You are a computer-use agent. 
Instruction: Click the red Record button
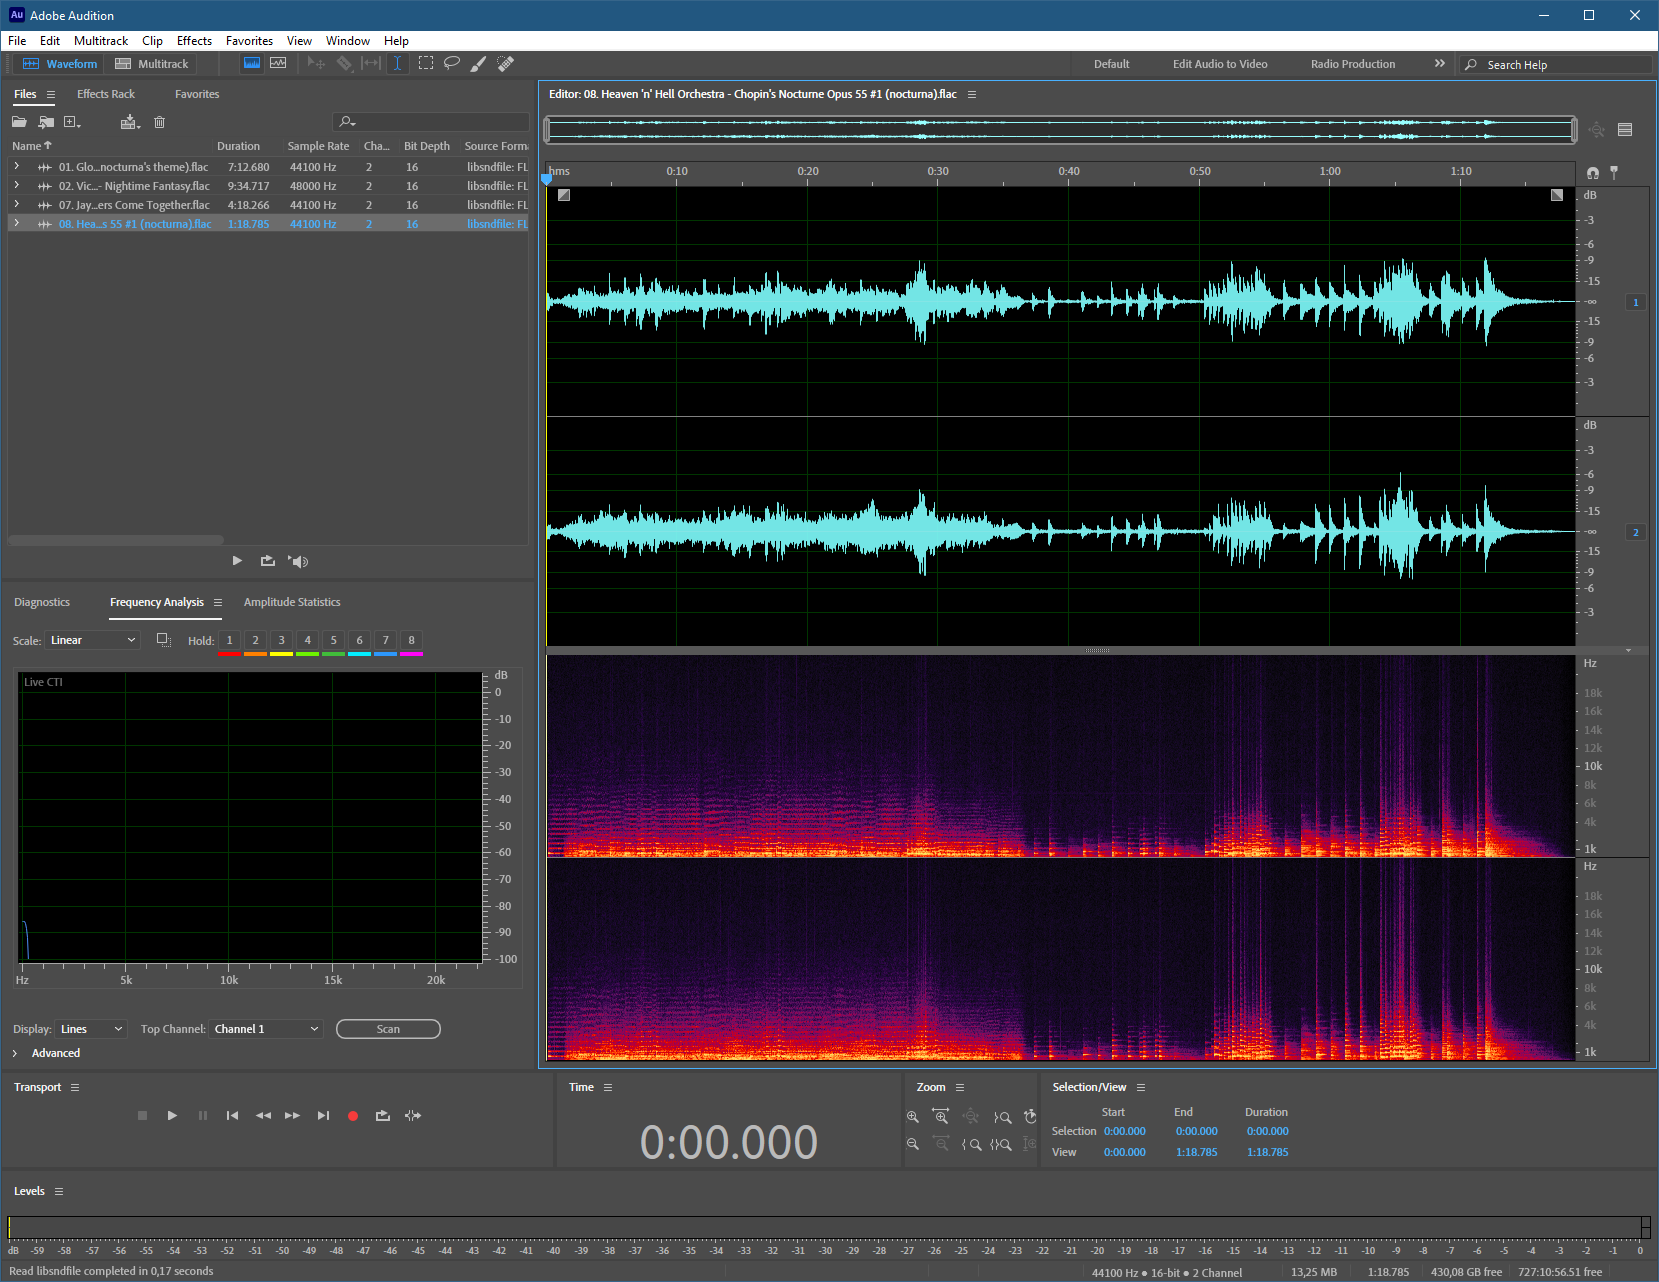click(x=353, y=1116)
